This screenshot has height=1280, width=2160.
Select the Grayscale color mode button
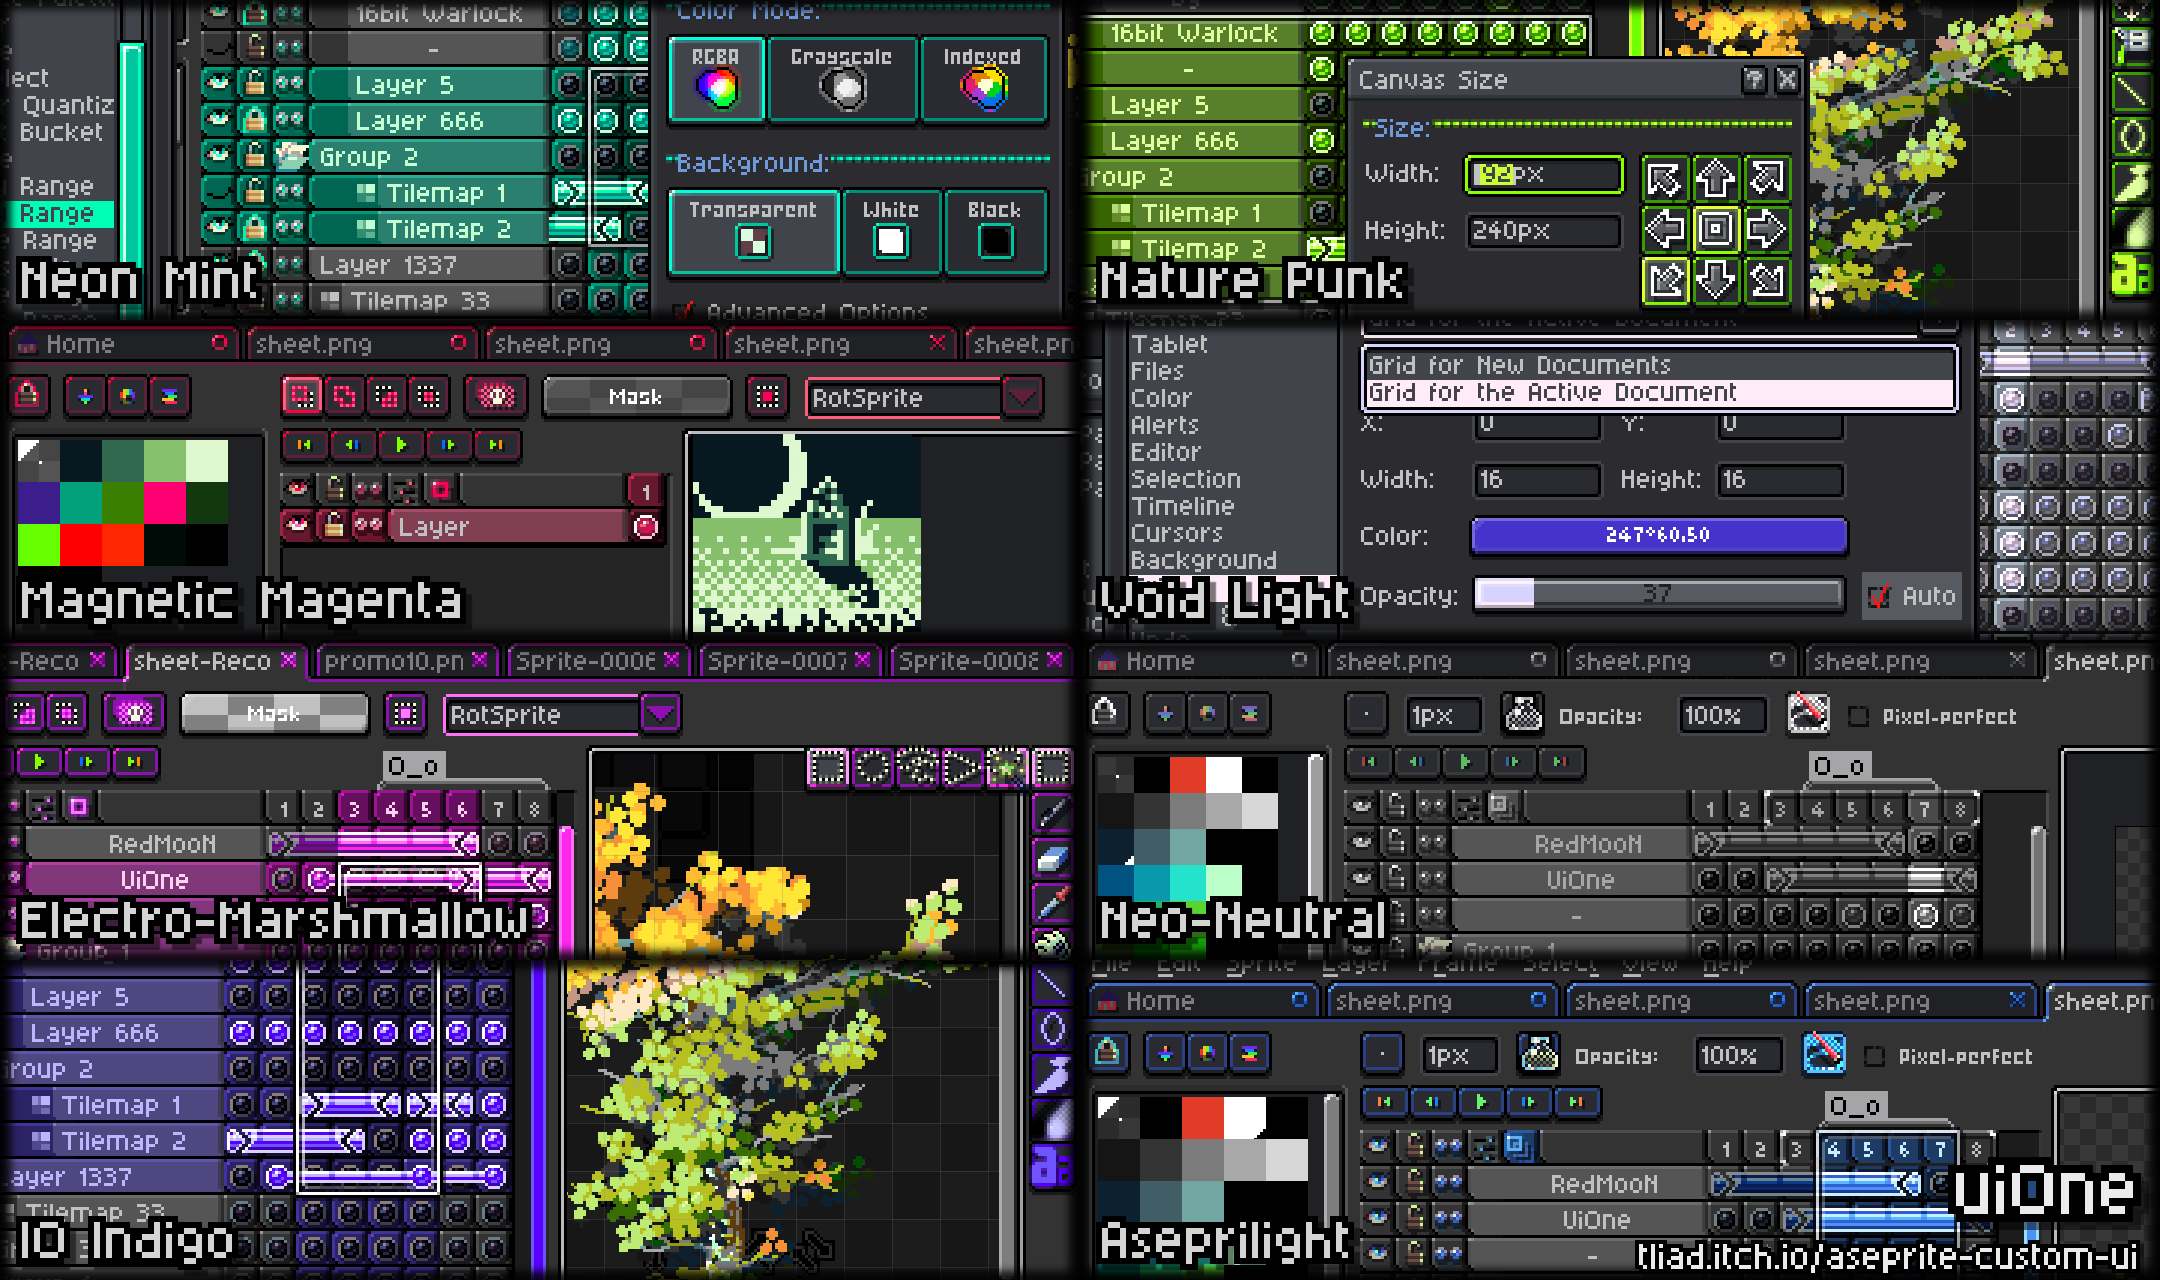pos(842,77)
